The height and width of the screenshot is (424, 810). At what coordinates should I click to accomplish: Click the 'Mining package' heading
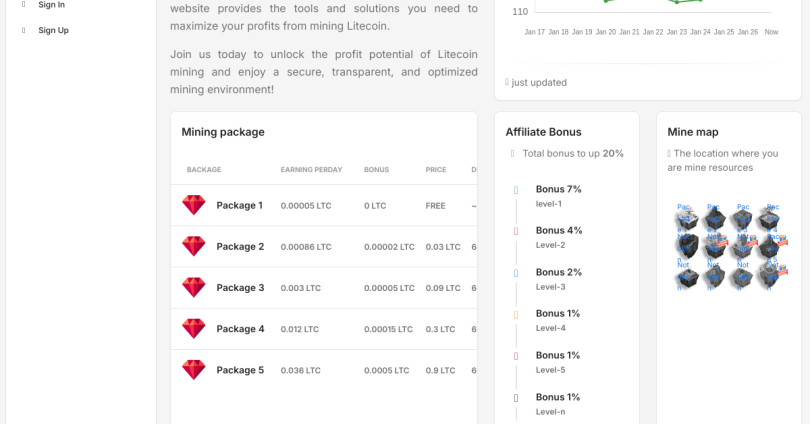tap(223, 132)
